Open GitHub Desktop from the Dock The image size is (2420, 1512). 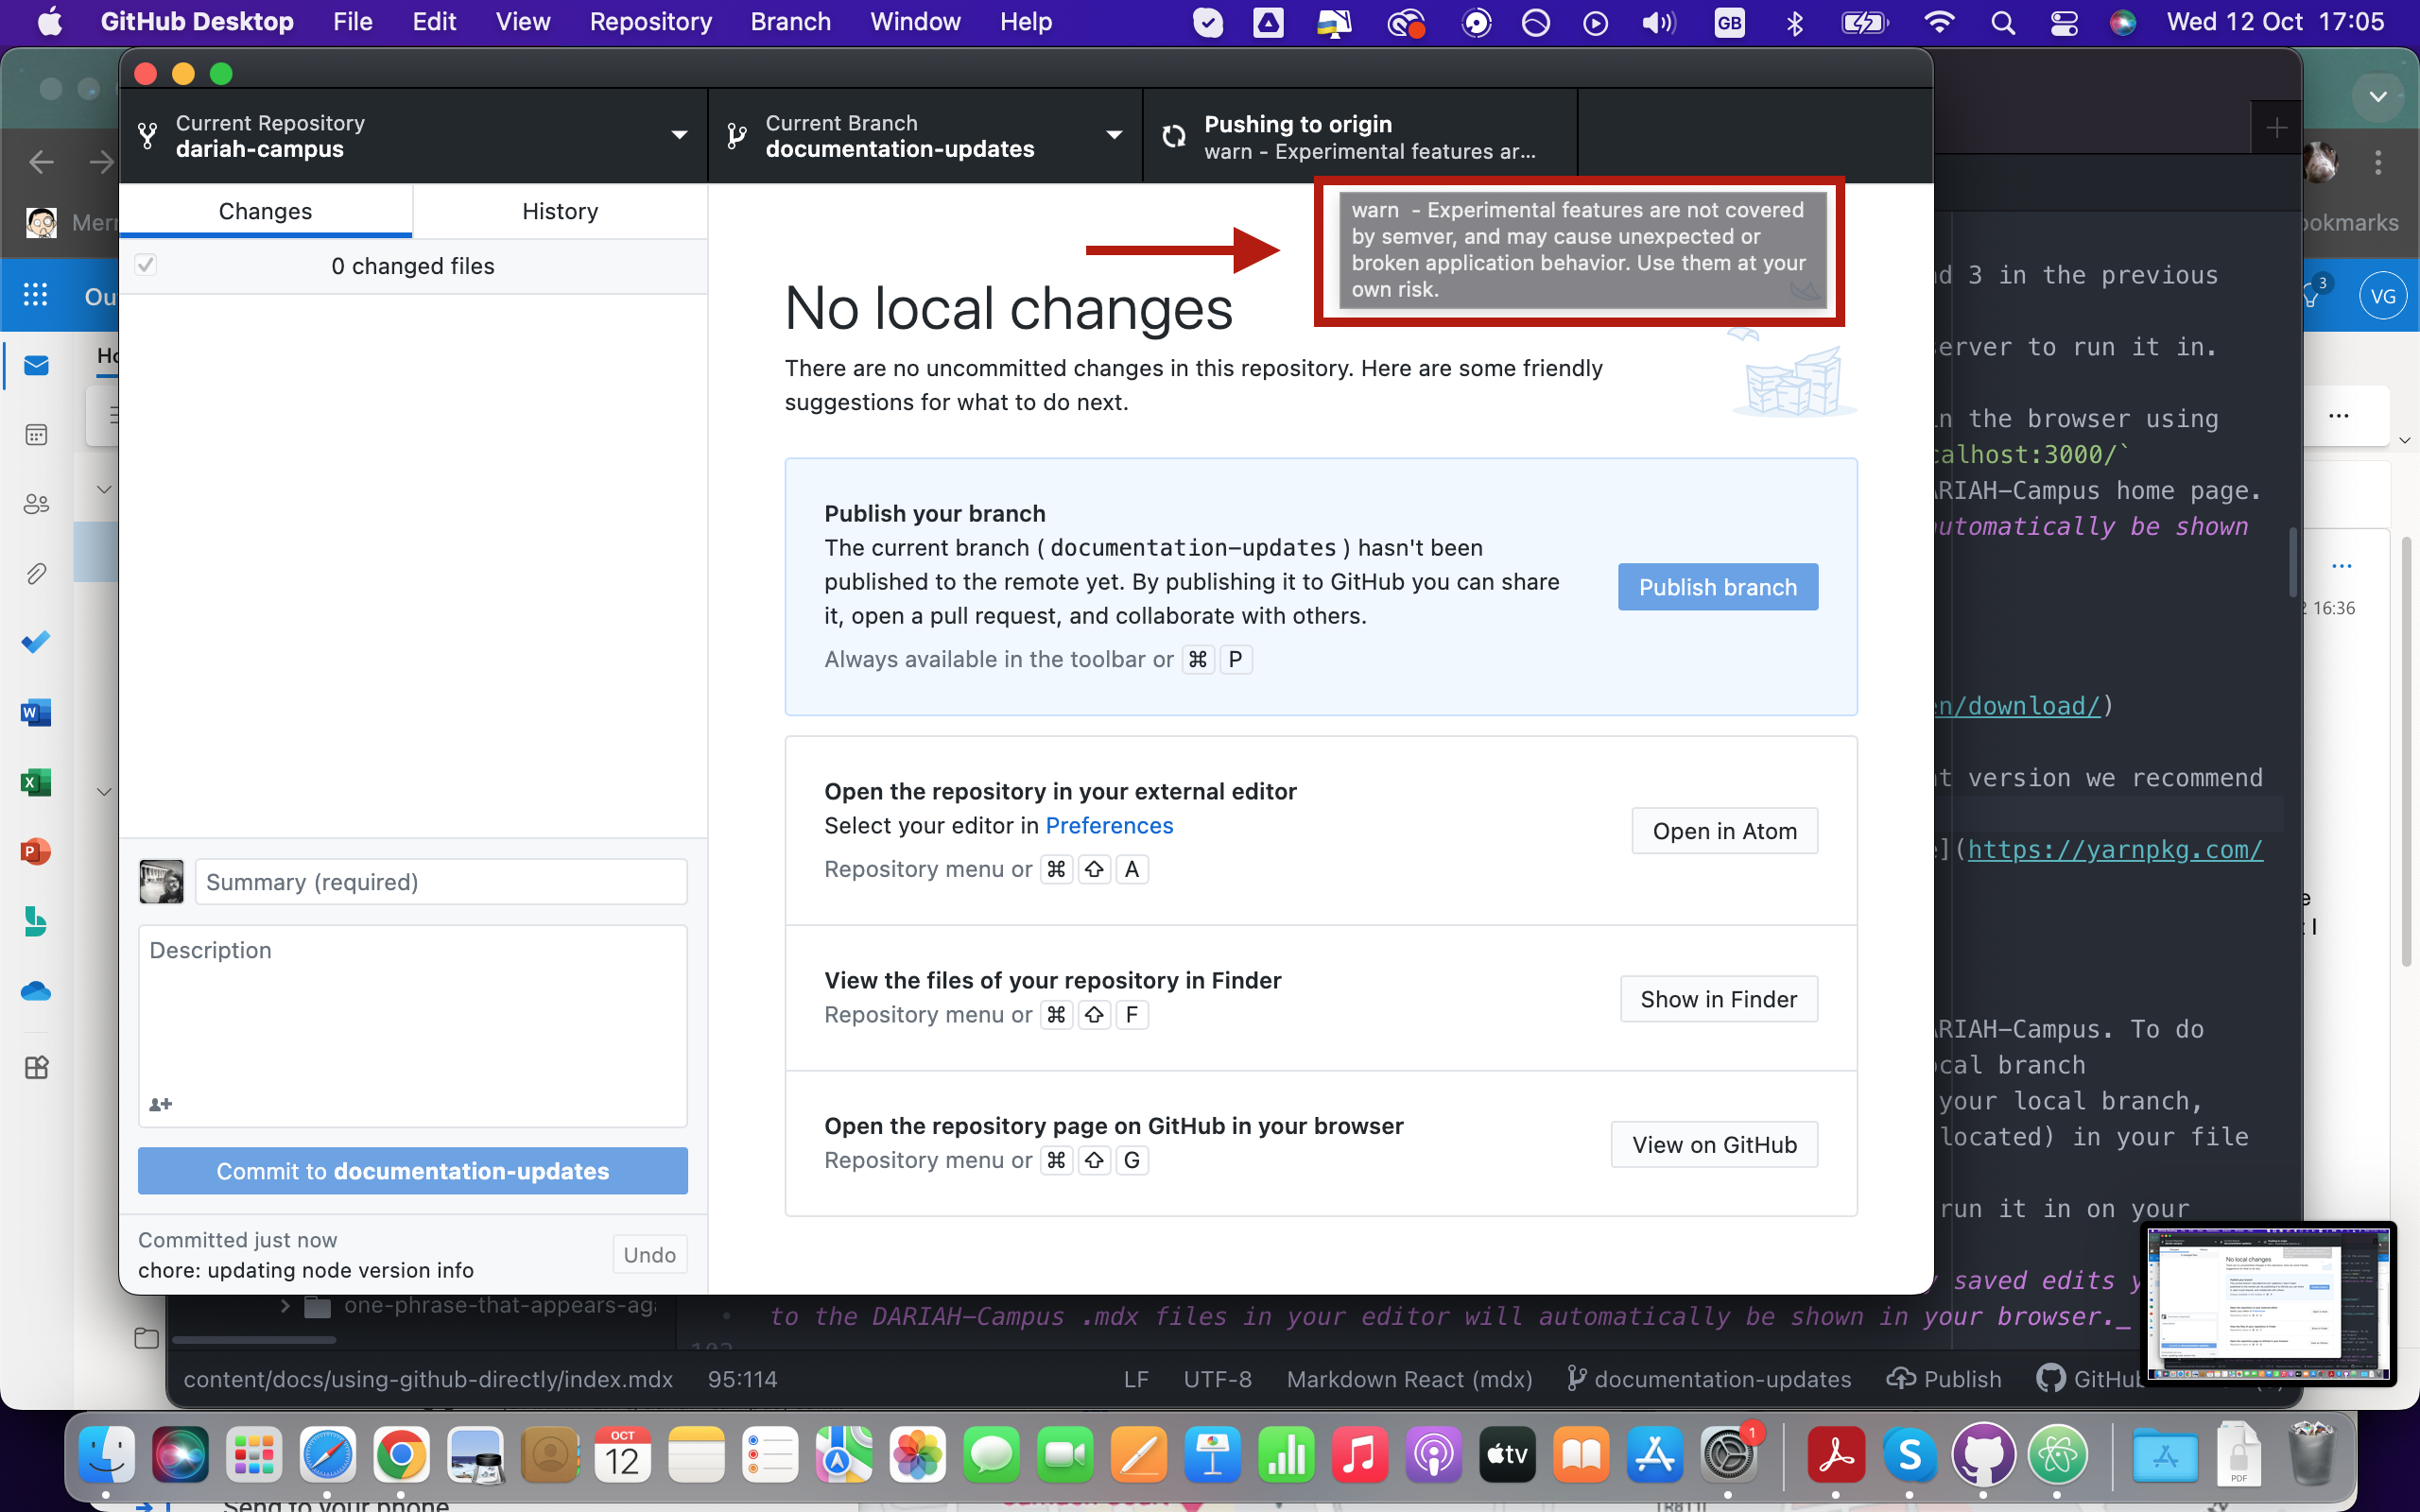(x=1983, y=1455)
